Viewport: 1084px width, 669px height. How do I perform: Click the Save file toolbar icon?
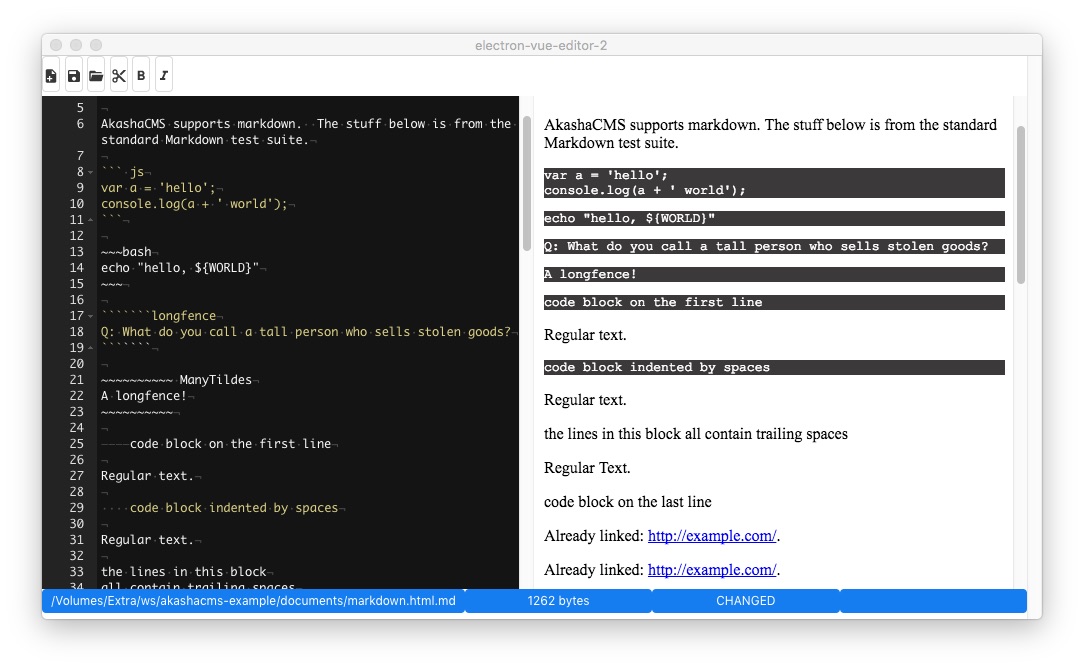click(74, 75)
